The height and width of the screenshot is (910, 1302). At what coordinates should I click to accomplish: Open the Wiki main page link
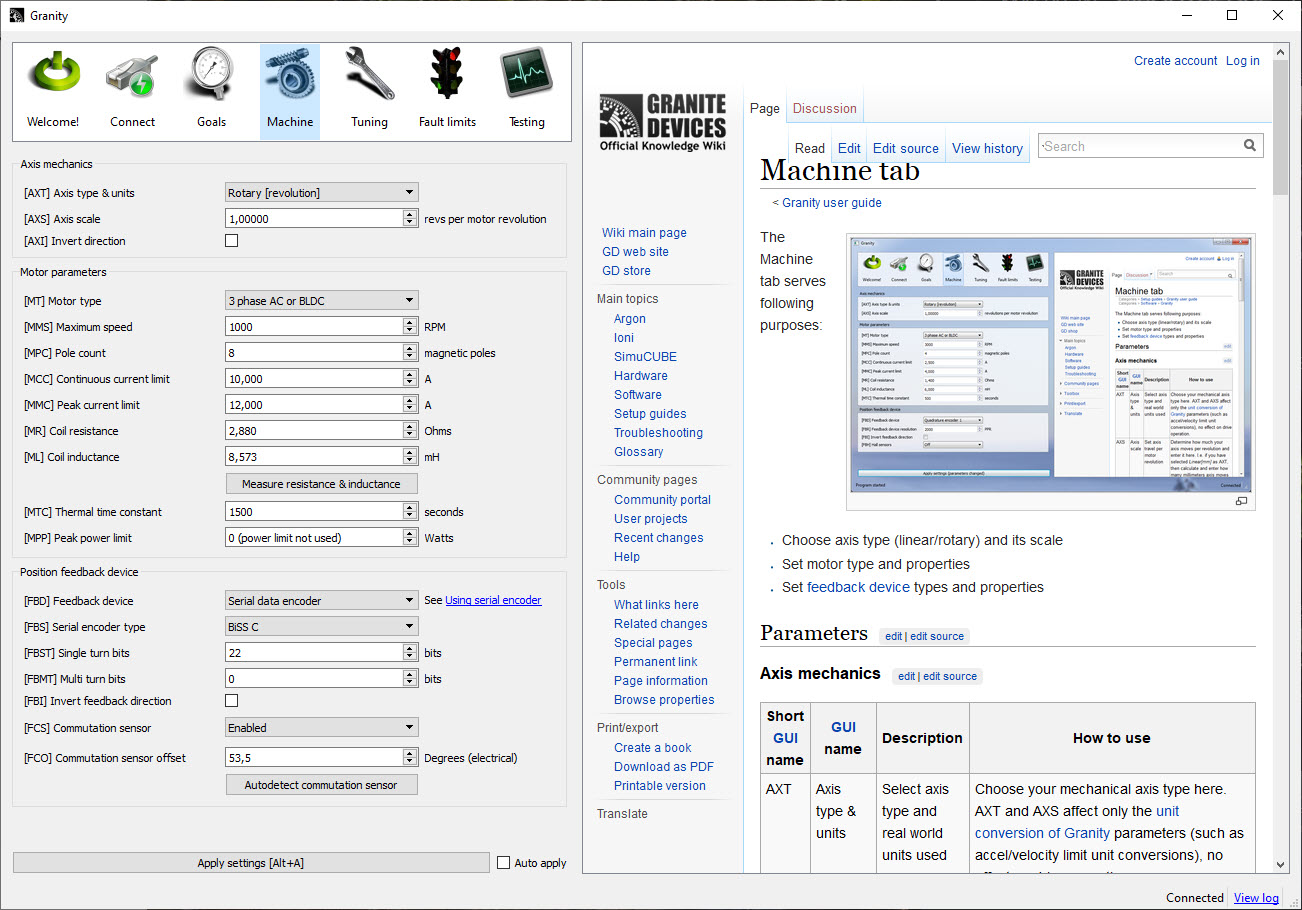[x=644, y=233]
